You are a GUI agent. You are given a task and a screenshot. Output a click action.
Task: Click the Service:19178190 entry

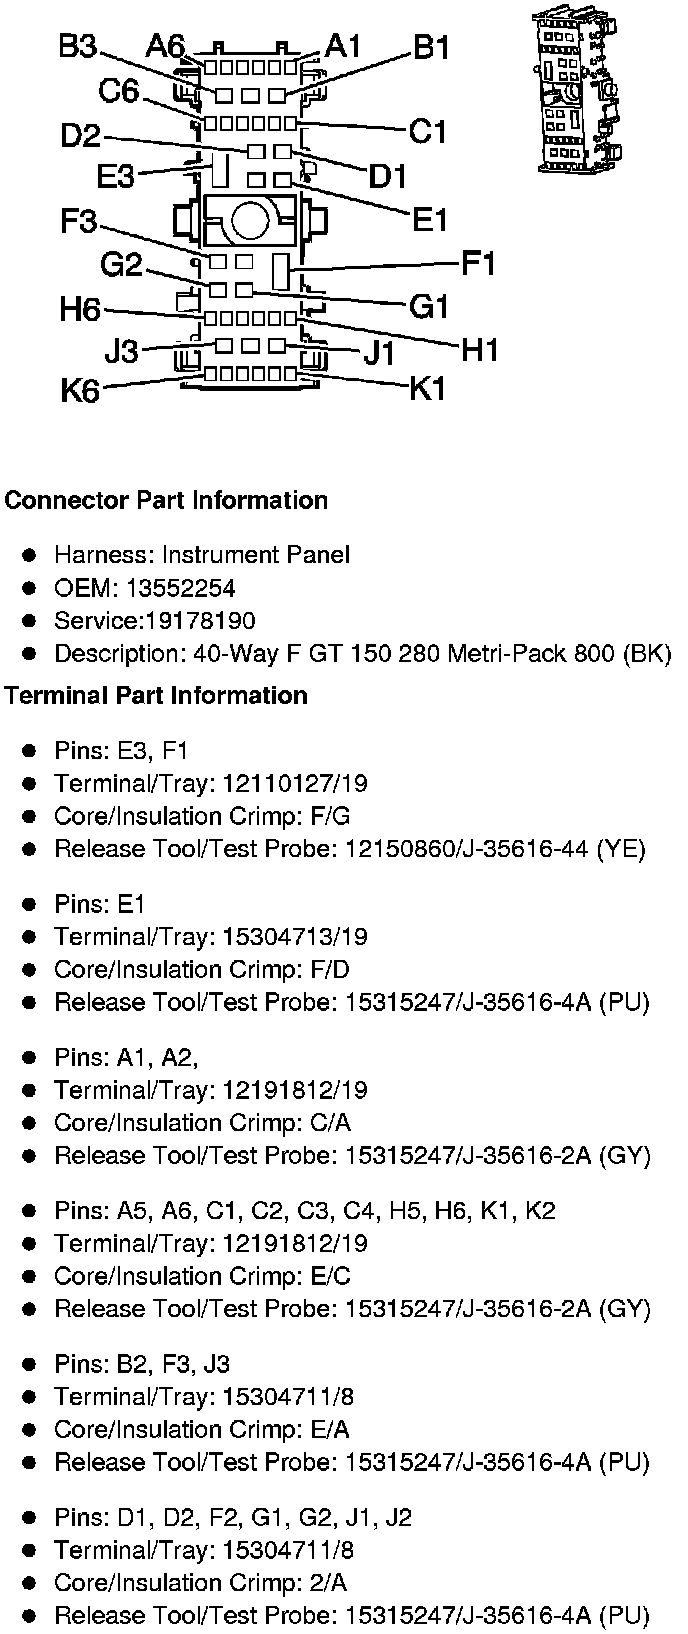tap(155, 621)
